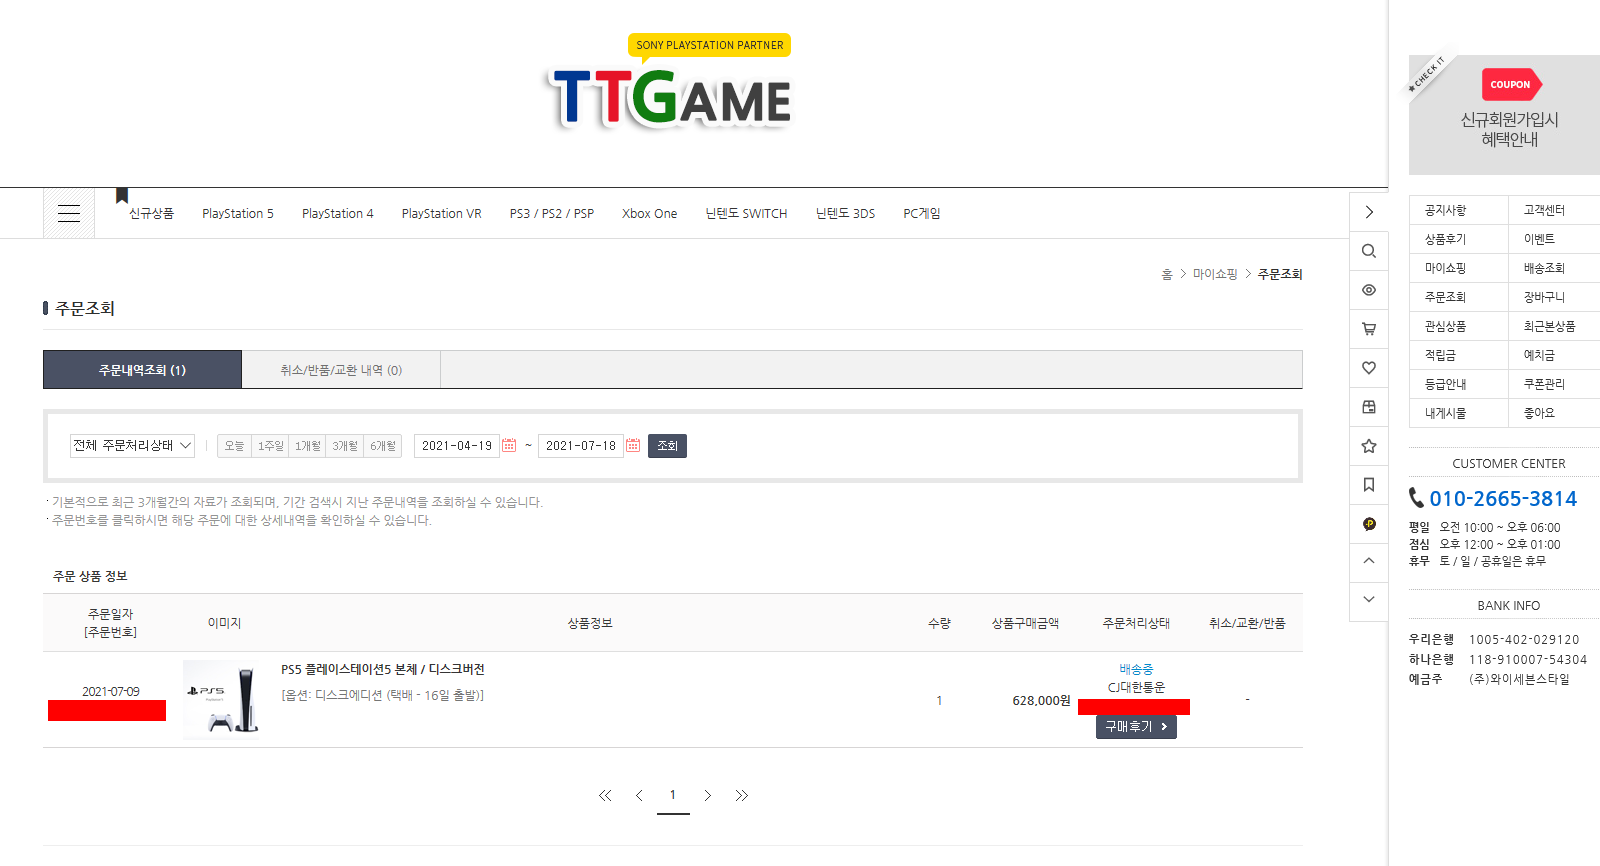Open 배송조회 in the sidebar
This screenshot has height=866, width=1600.
pos(1544,268)
